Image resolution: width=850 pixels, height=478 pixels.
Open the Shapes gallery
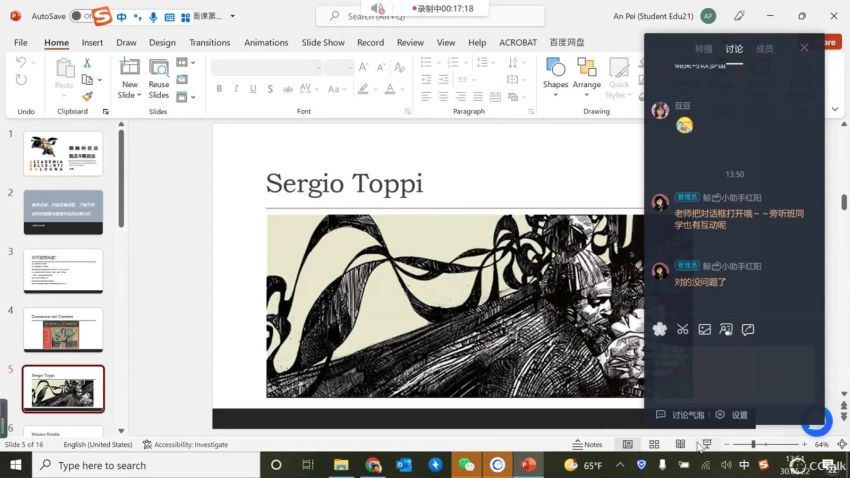[556, 77]
